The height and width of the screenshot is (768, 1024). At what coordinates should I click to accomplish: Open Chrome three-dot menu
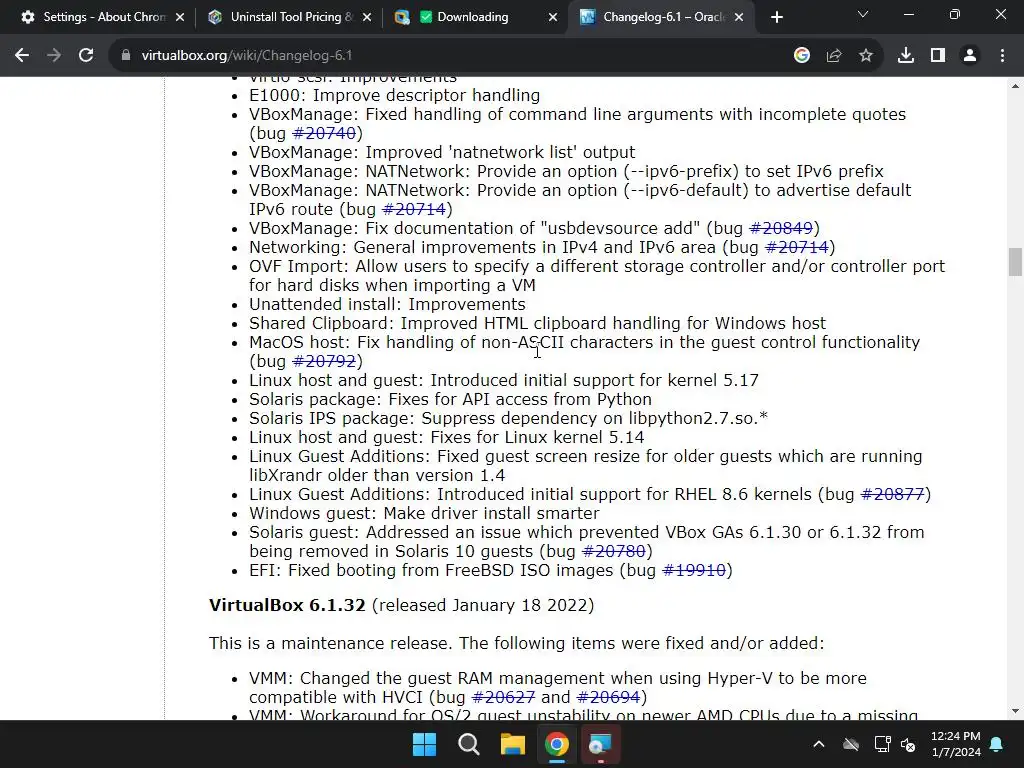click(x=1002, y=56)
